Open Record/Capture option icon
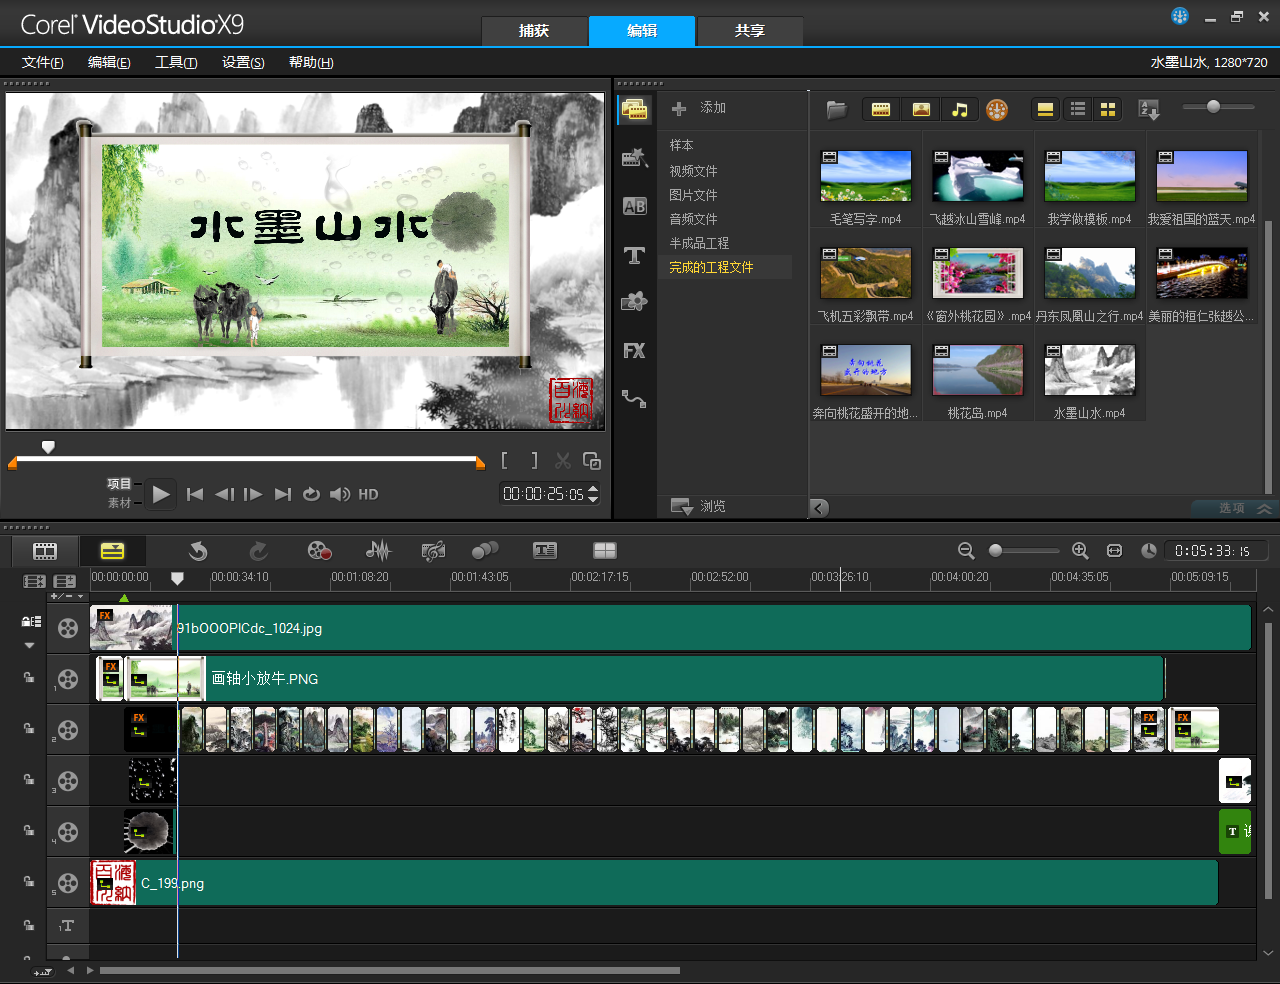Screen dimensions: 1280x984 319,551
